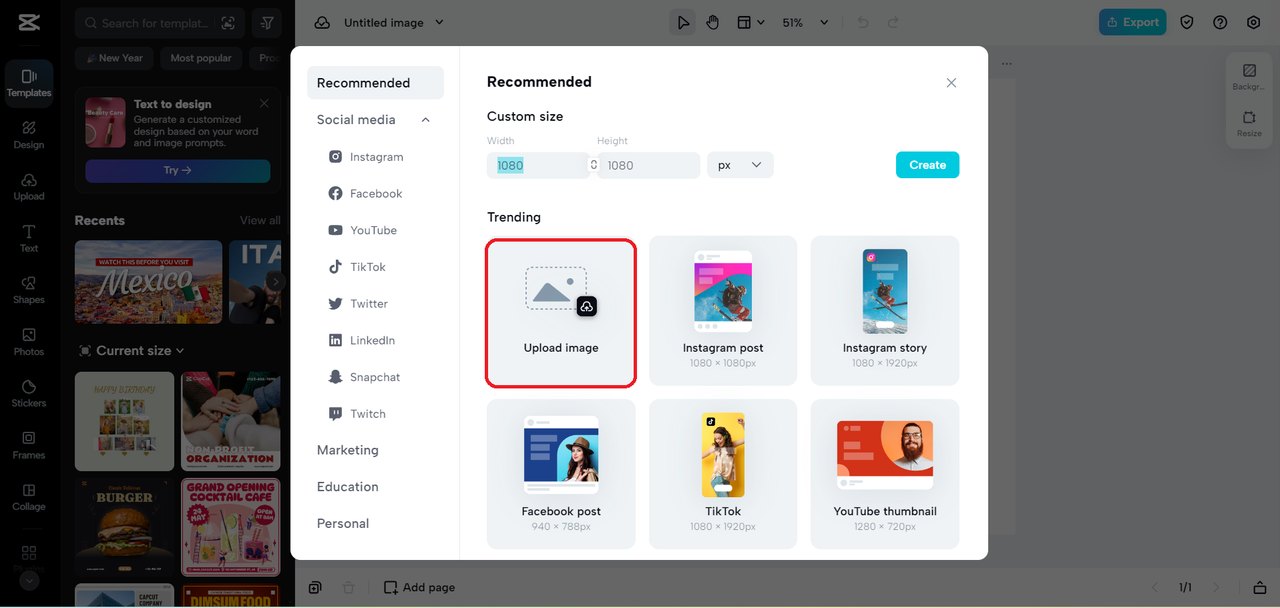The image size is (1280, 608).
Task: Click the Try button for Text to design
Action: coord(178,171)
